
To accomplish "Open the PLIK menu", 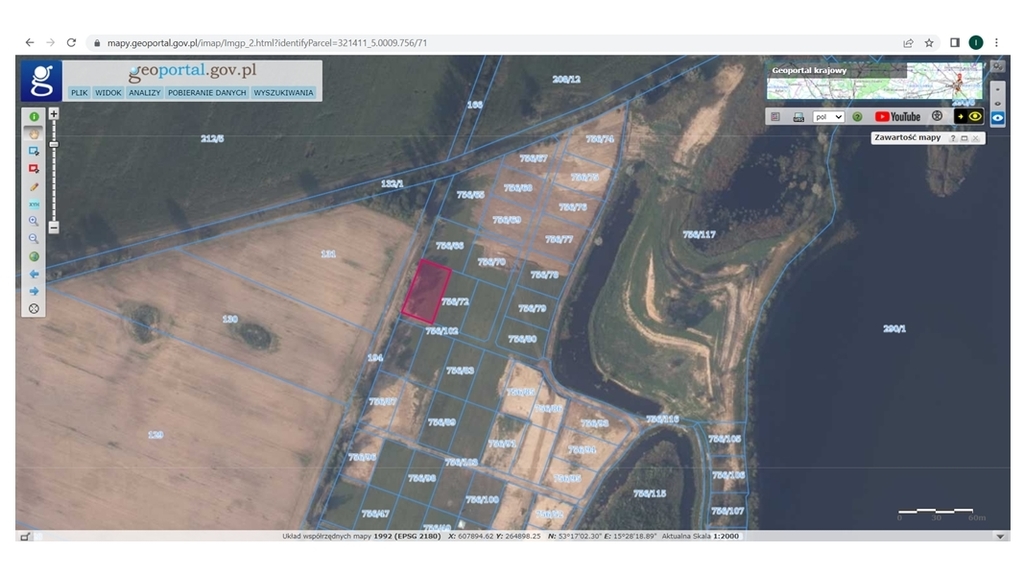I will tap(80, 93).
